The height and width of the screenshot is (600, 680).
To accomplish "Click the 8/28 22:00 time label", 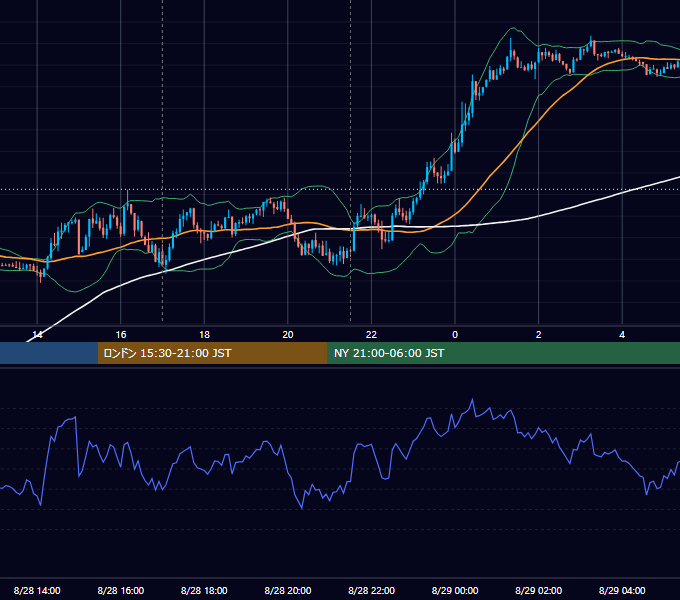I will click(x=371, y=590).
